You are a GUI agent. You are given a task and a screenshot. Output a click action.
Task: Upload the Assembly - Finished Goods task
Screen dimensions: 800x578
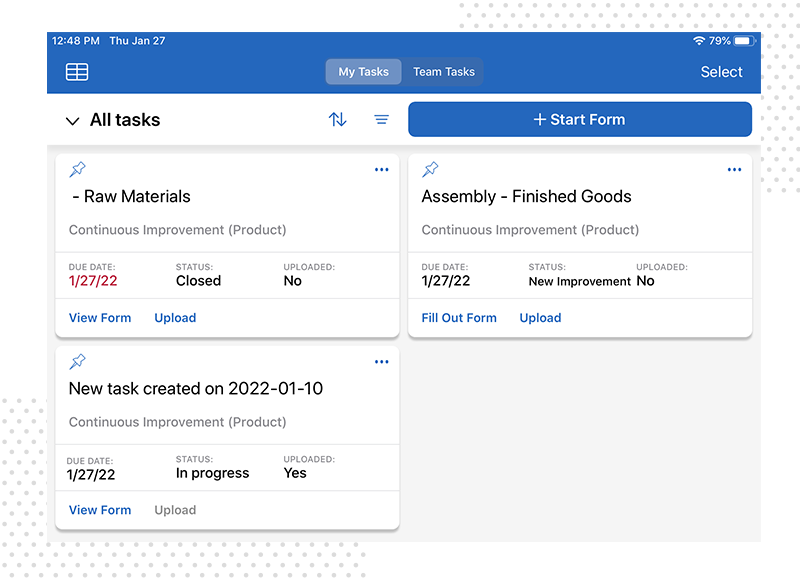(540, 318)
